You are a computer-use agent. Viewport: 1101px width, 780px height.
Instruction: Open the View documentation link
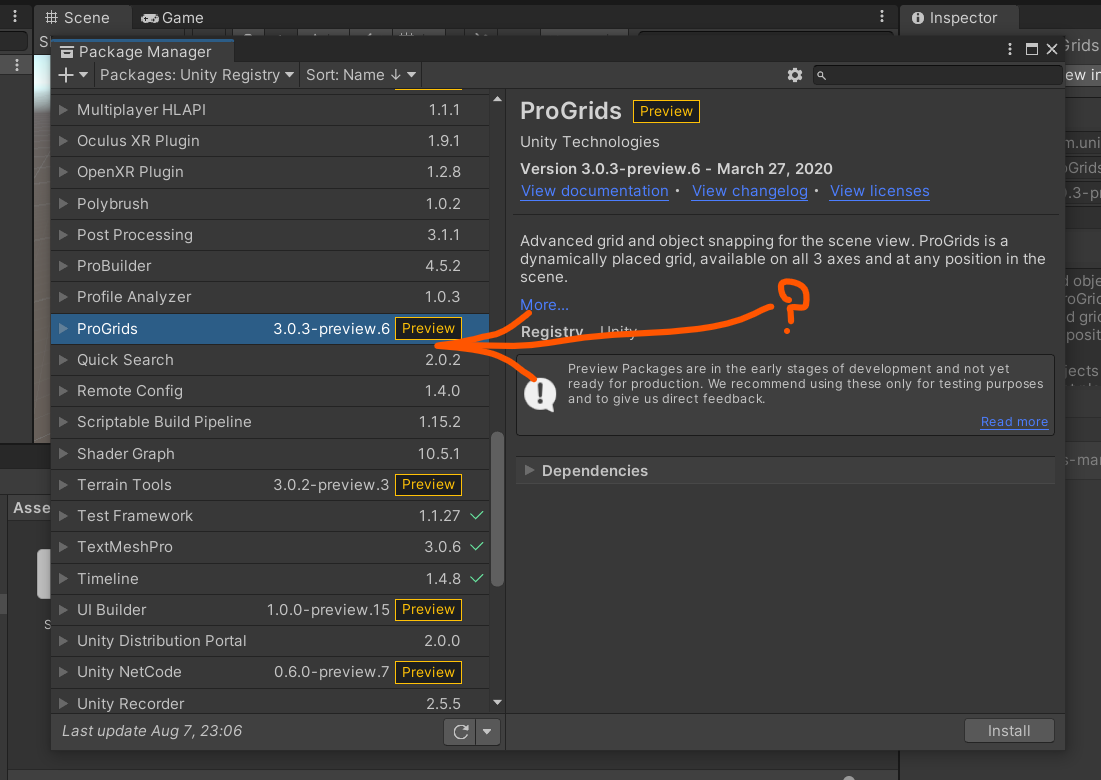coord(594,191)
